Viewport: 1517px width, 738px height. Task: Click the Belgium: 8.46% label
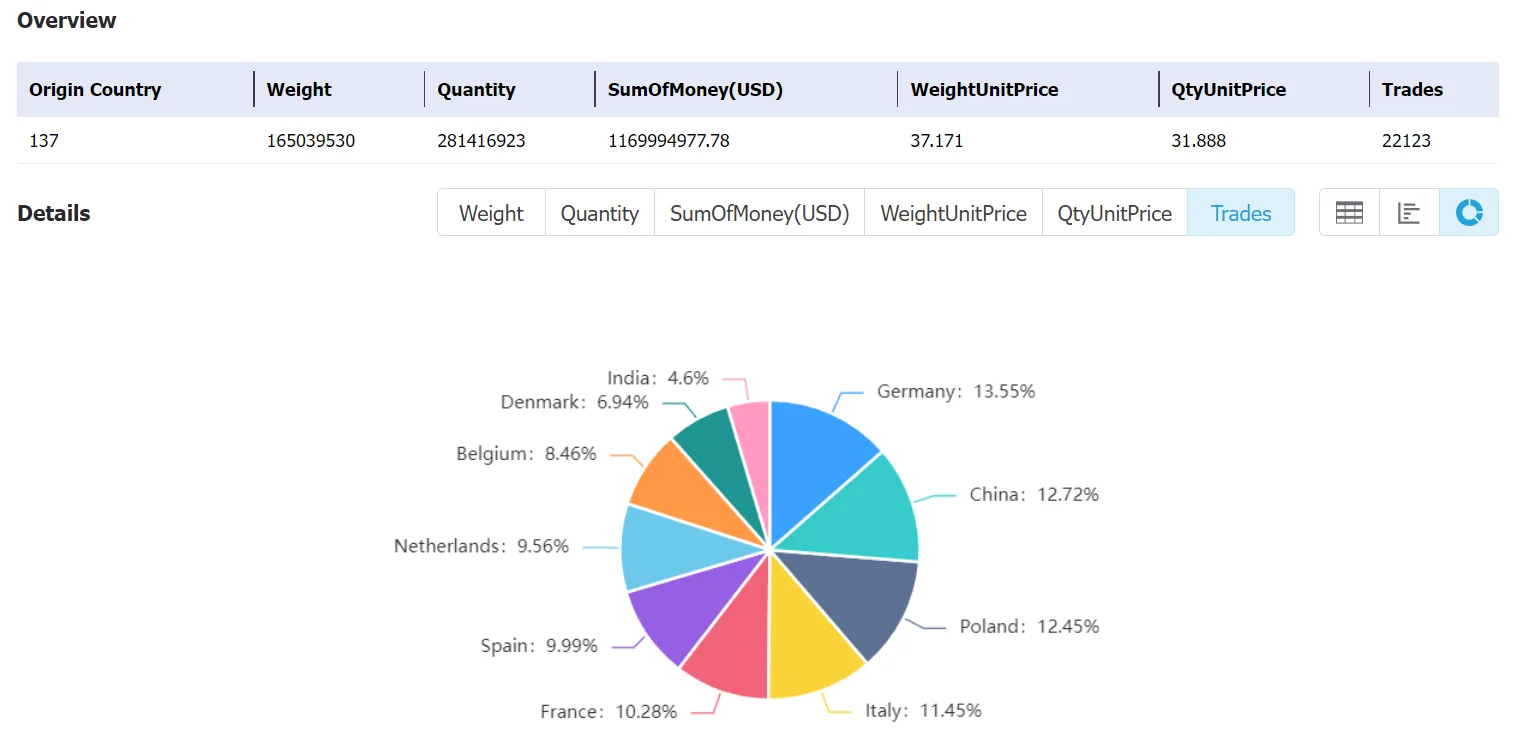[x=526, y=453]
